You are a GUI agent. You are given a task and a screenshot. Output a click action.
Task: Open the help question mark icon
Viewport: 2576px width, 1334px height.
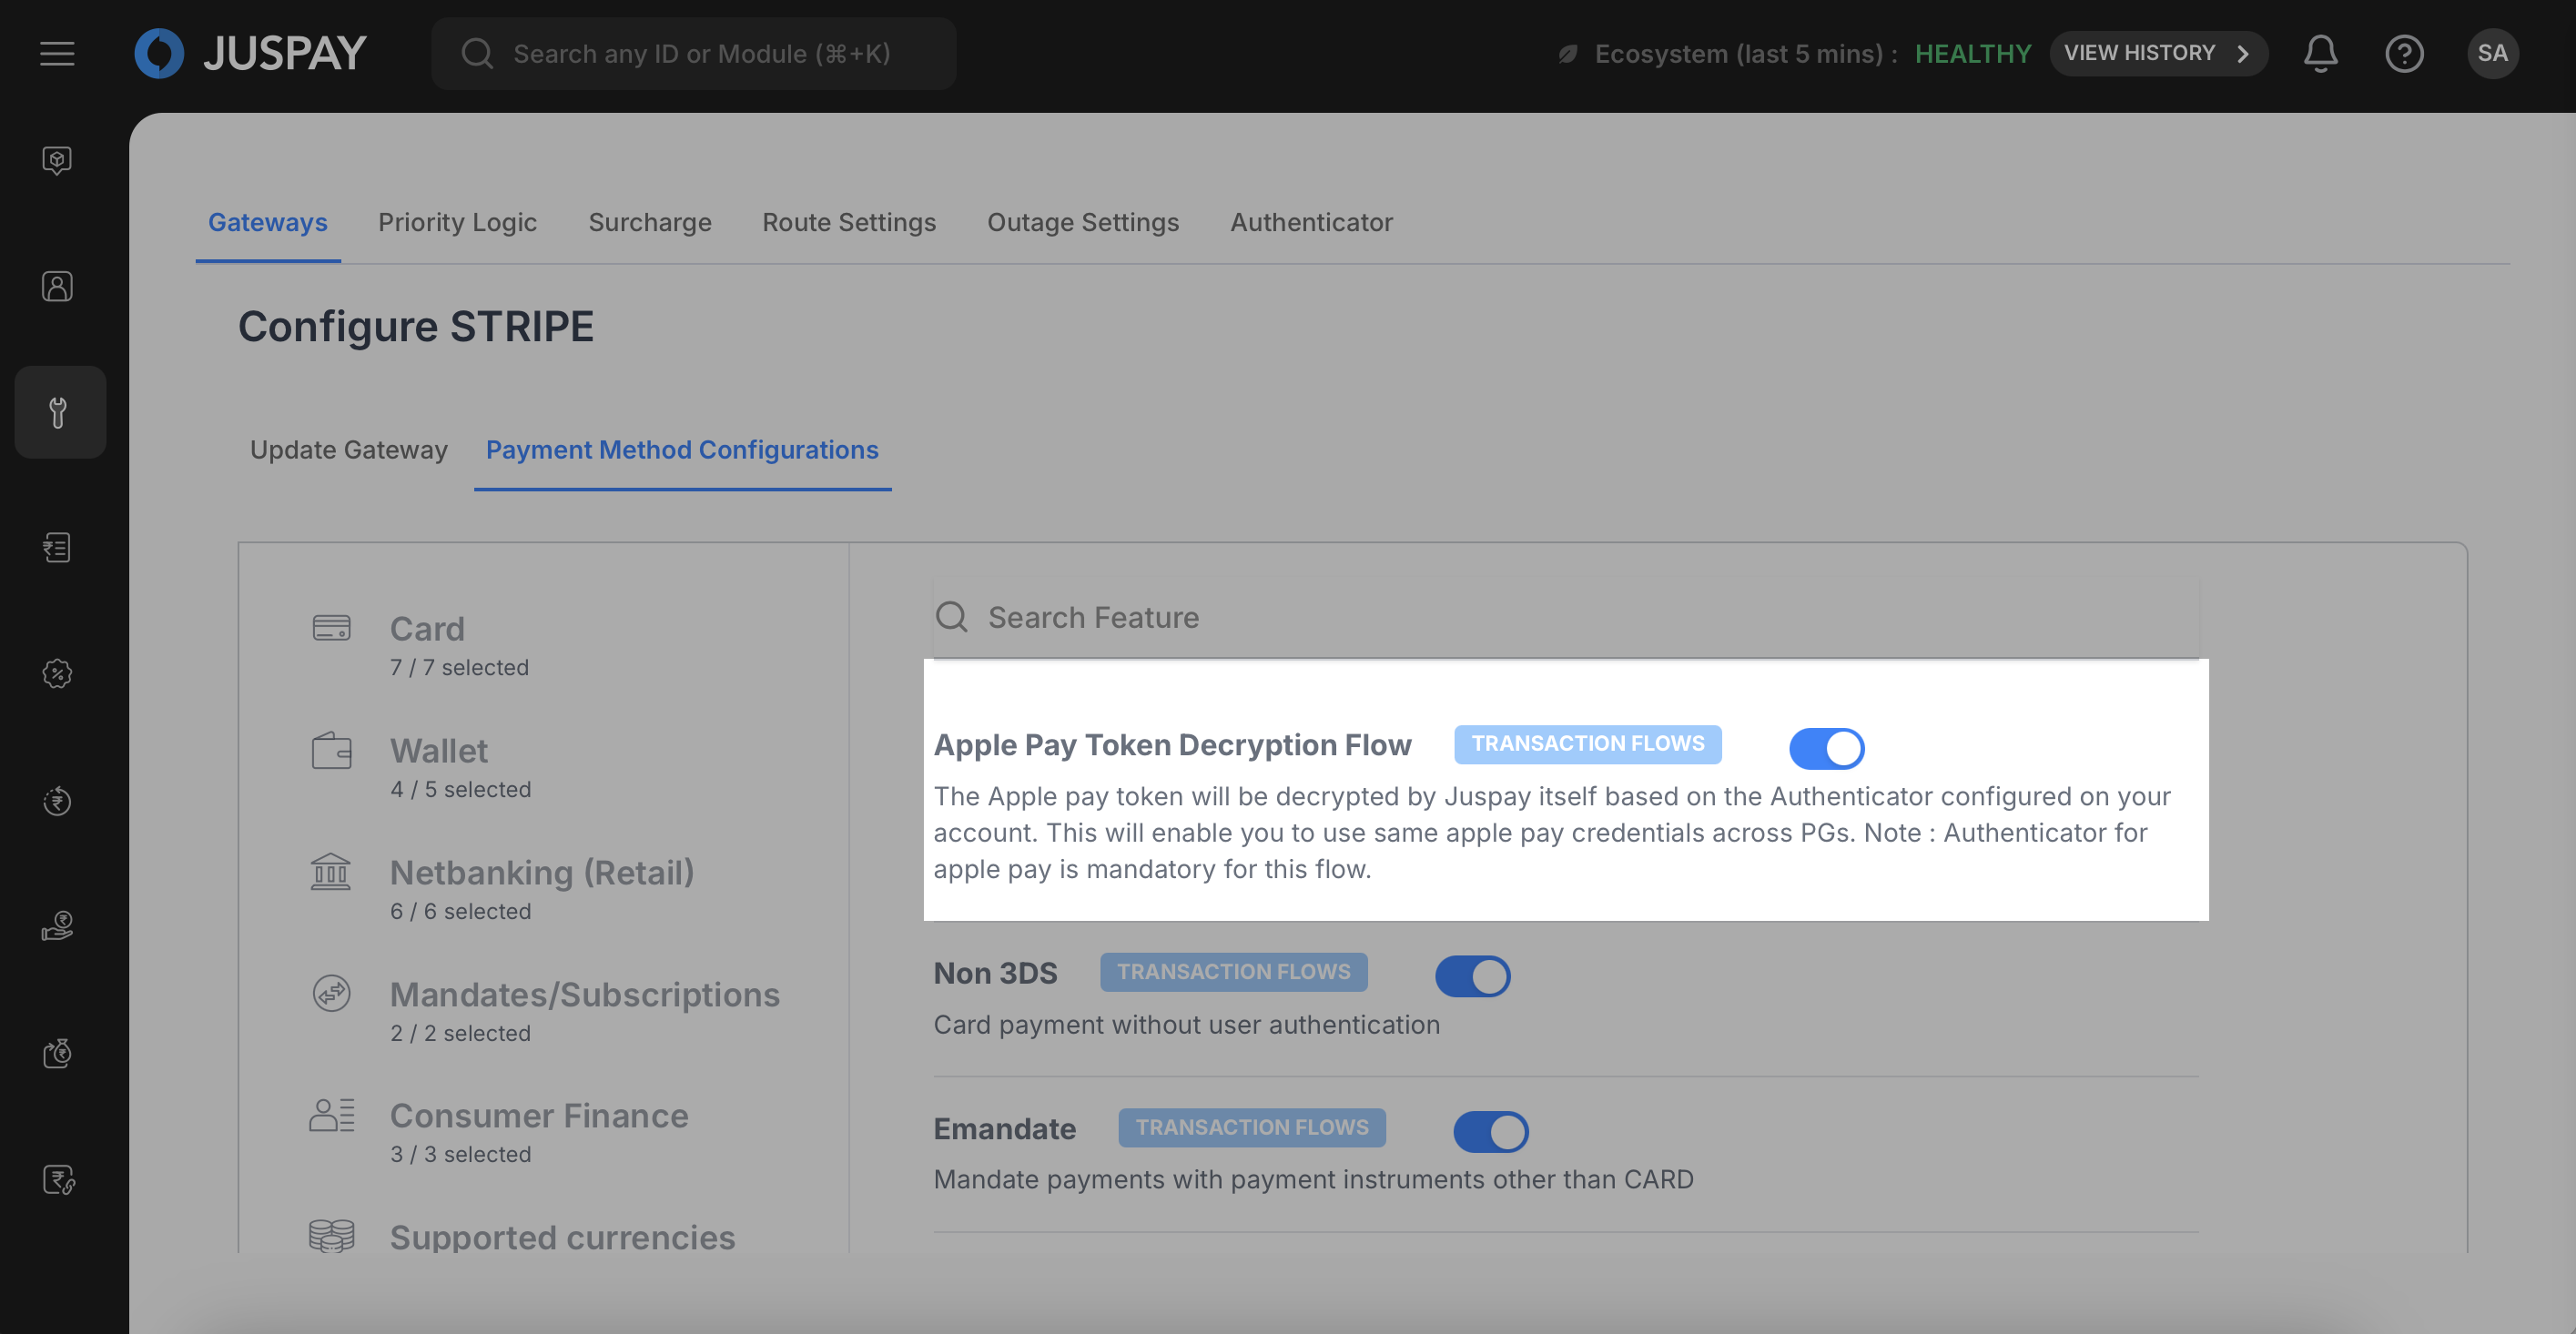pyautogui.click(x=2404, y=53)
